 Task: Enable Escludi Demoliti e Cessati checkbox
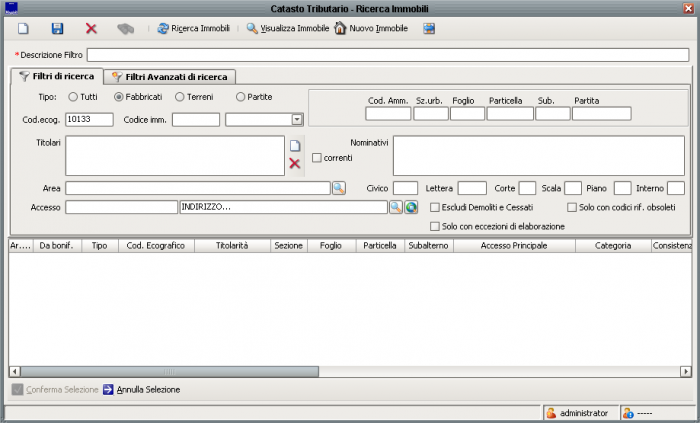pyautogui.click(x=434, y=207)
